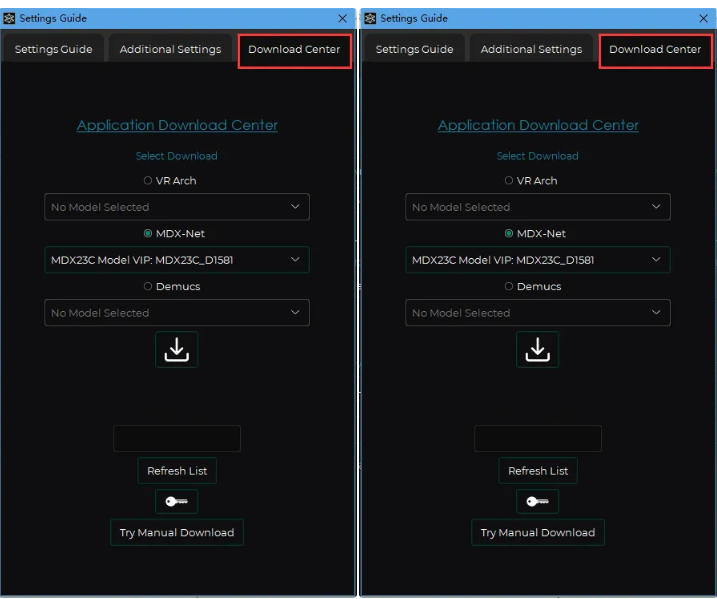Expand the VR Arch model dropdown in the left window

(177, 207)
